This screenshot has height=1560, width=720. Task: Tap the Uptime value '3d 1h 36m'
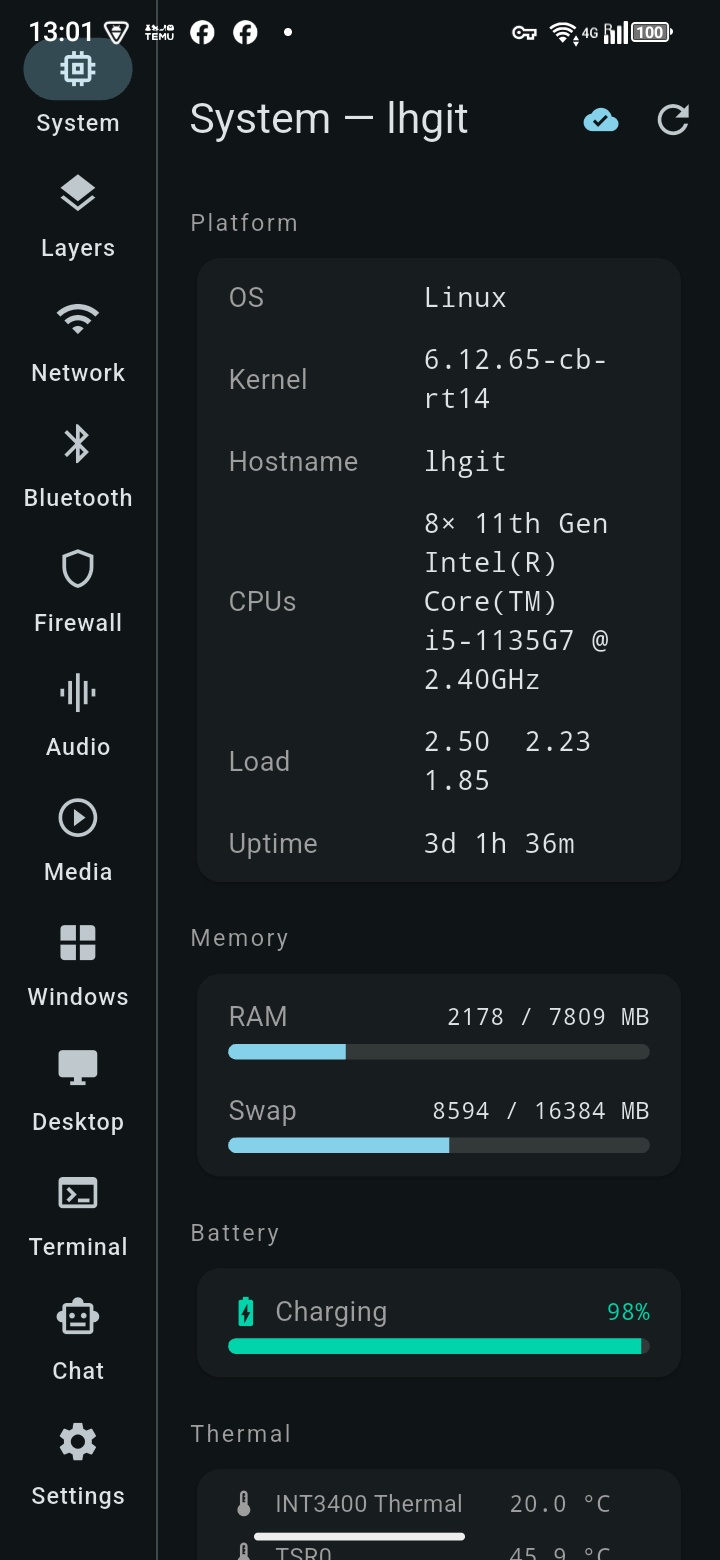click(499, 844)
